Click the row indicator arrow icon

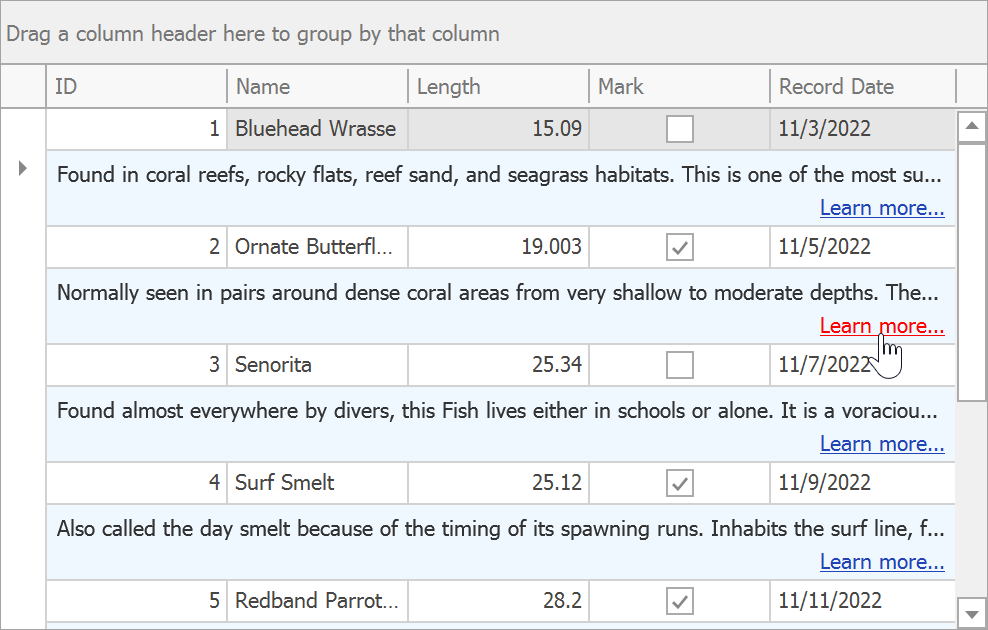[x=23, y=168]
